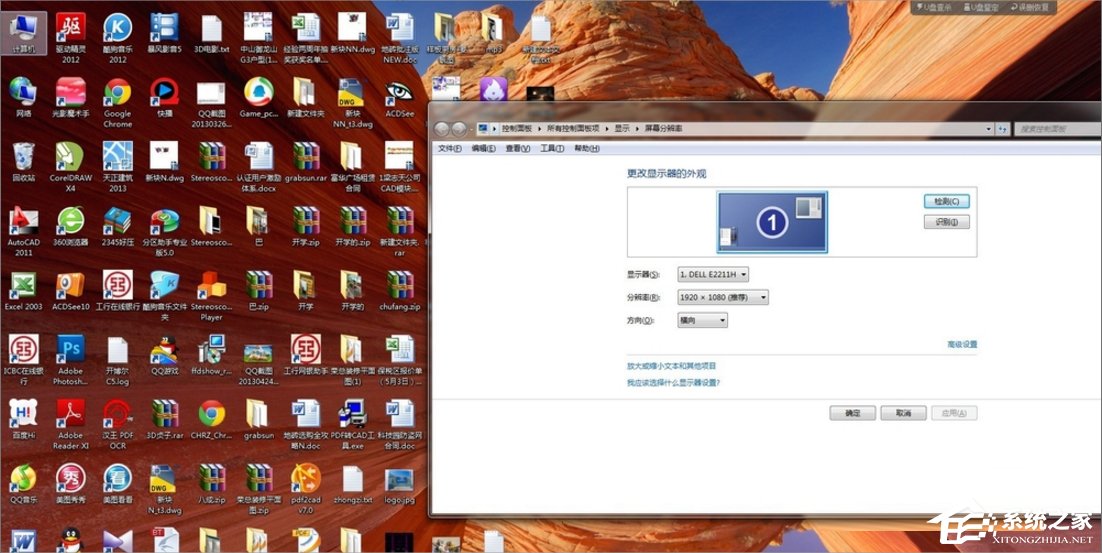The image size is (1102, 553).
Task: Click the Adobe Reader XI icon
Action: click(70, 414)
